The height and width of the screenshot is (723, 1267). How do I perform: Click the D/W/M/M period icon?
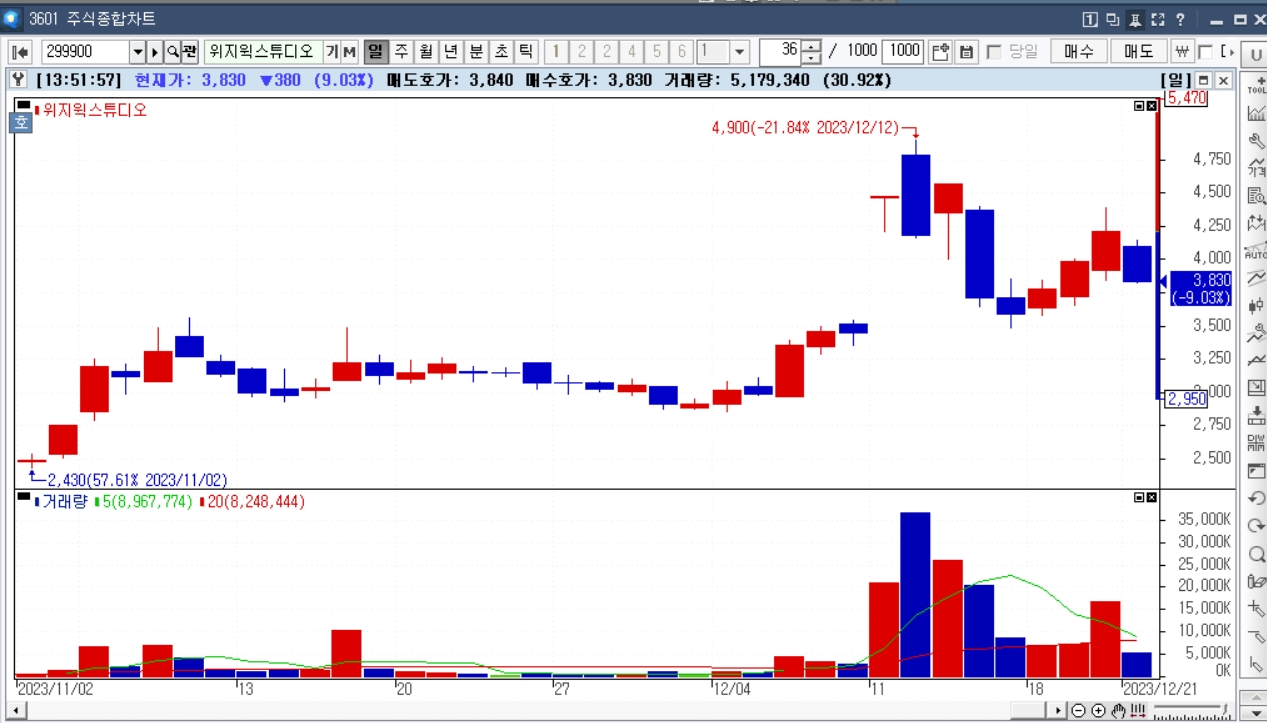point(1256,443)
